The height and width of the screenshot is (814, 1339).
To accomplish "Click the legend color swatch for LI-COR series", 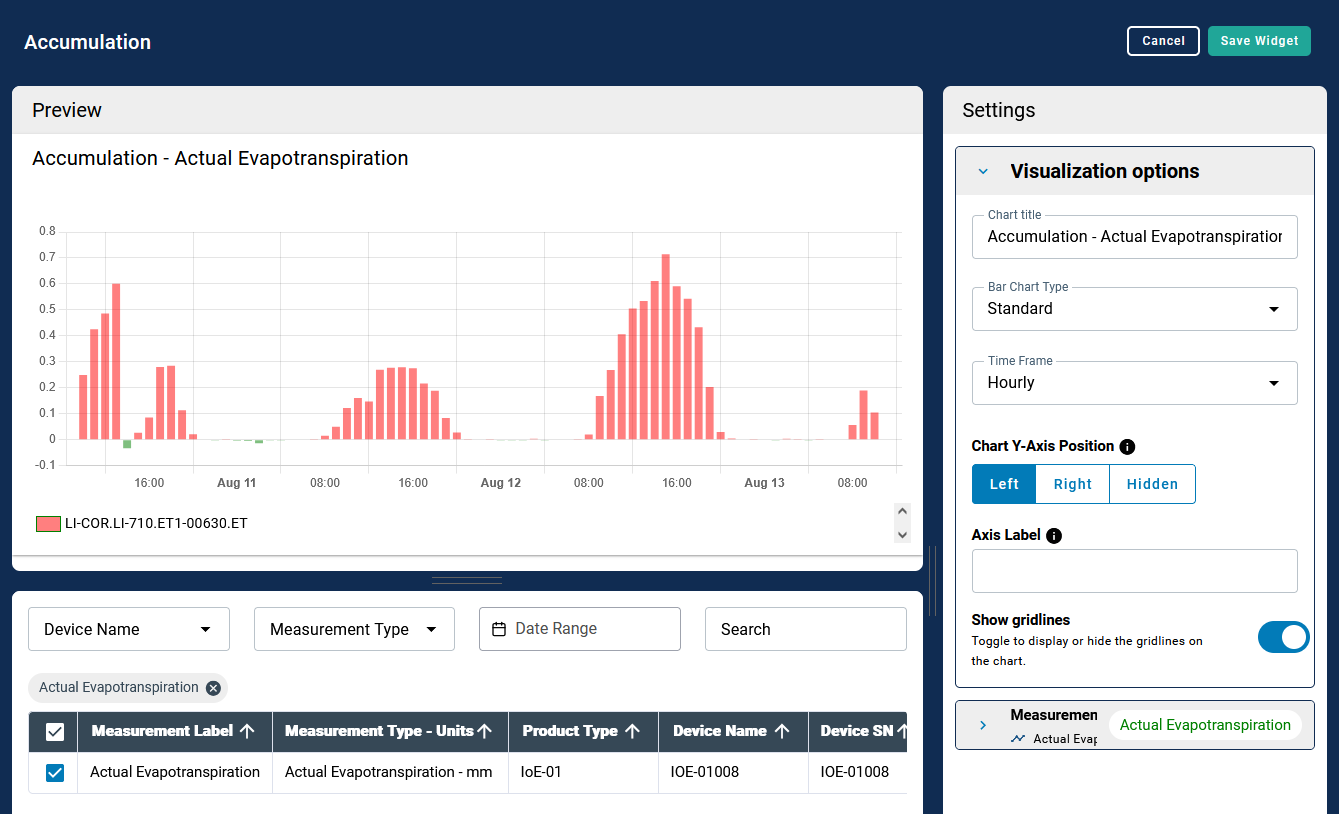I will point(48,524).
